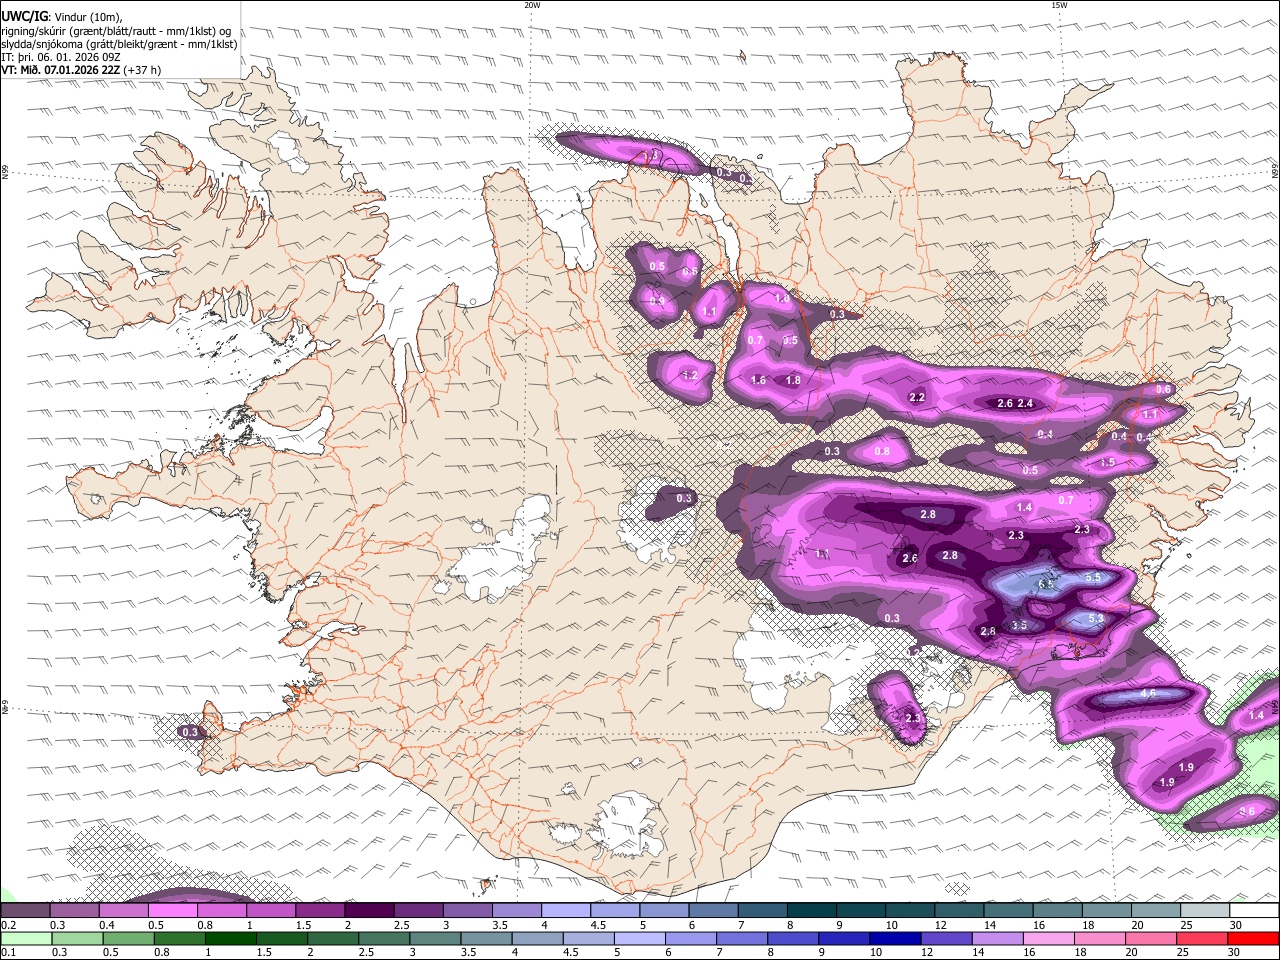
Task: Click the 'IT: þri. 06. 01. 2026 09Z' line
Action: coord(61,57)
